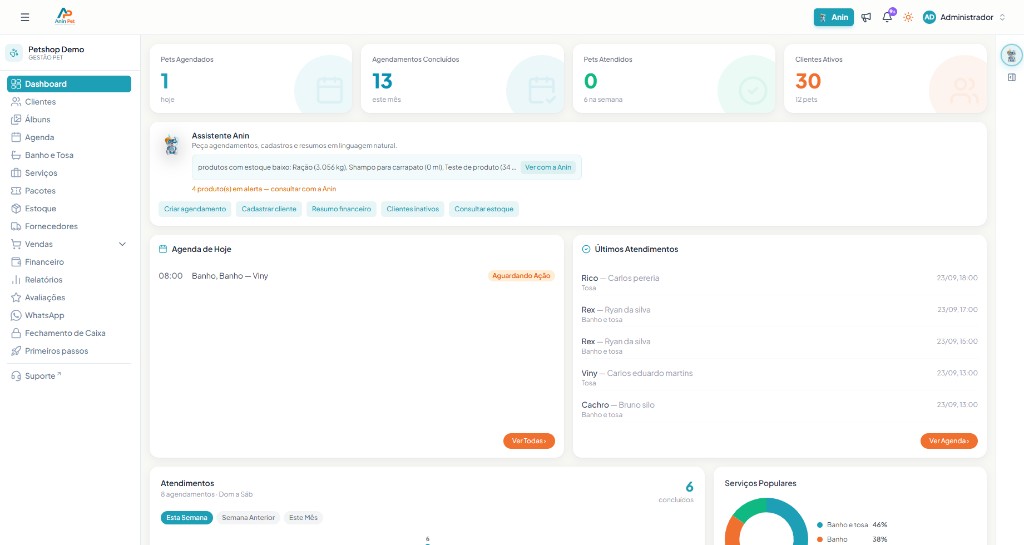Click Criar agendamento quick action
The height and width of the screenshot is (545, 1024).
(x=195, y=209)
